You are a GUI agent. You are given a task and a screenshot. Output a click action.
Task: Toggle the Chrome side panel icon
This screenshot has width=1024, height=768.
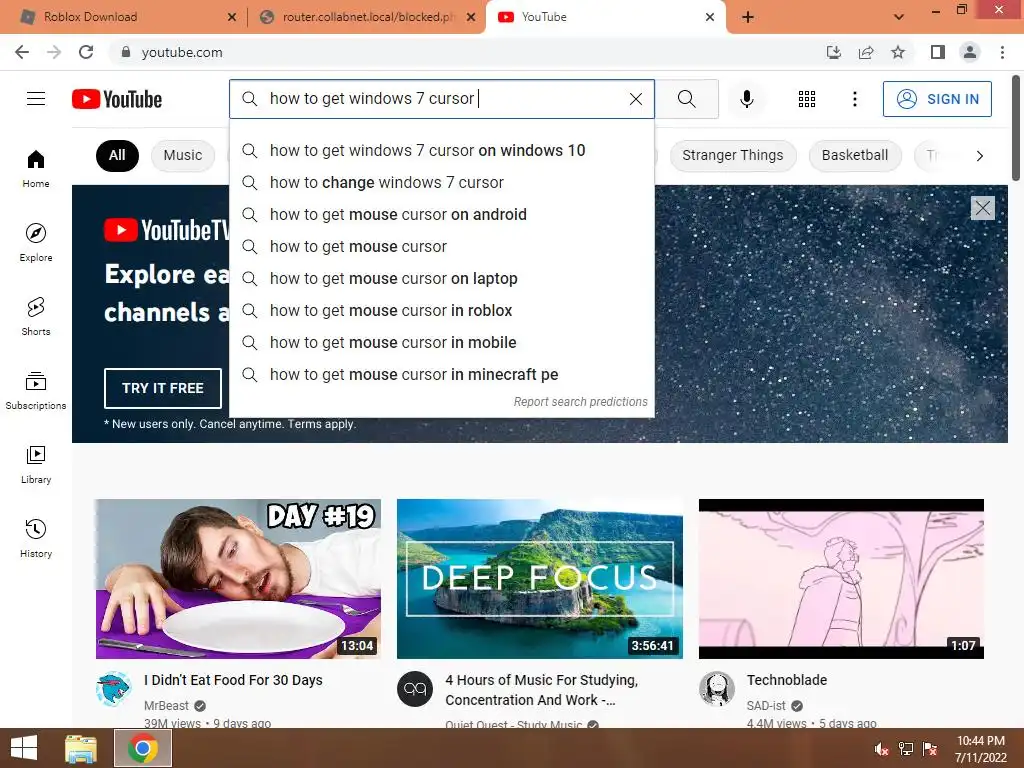pos(938,52)
